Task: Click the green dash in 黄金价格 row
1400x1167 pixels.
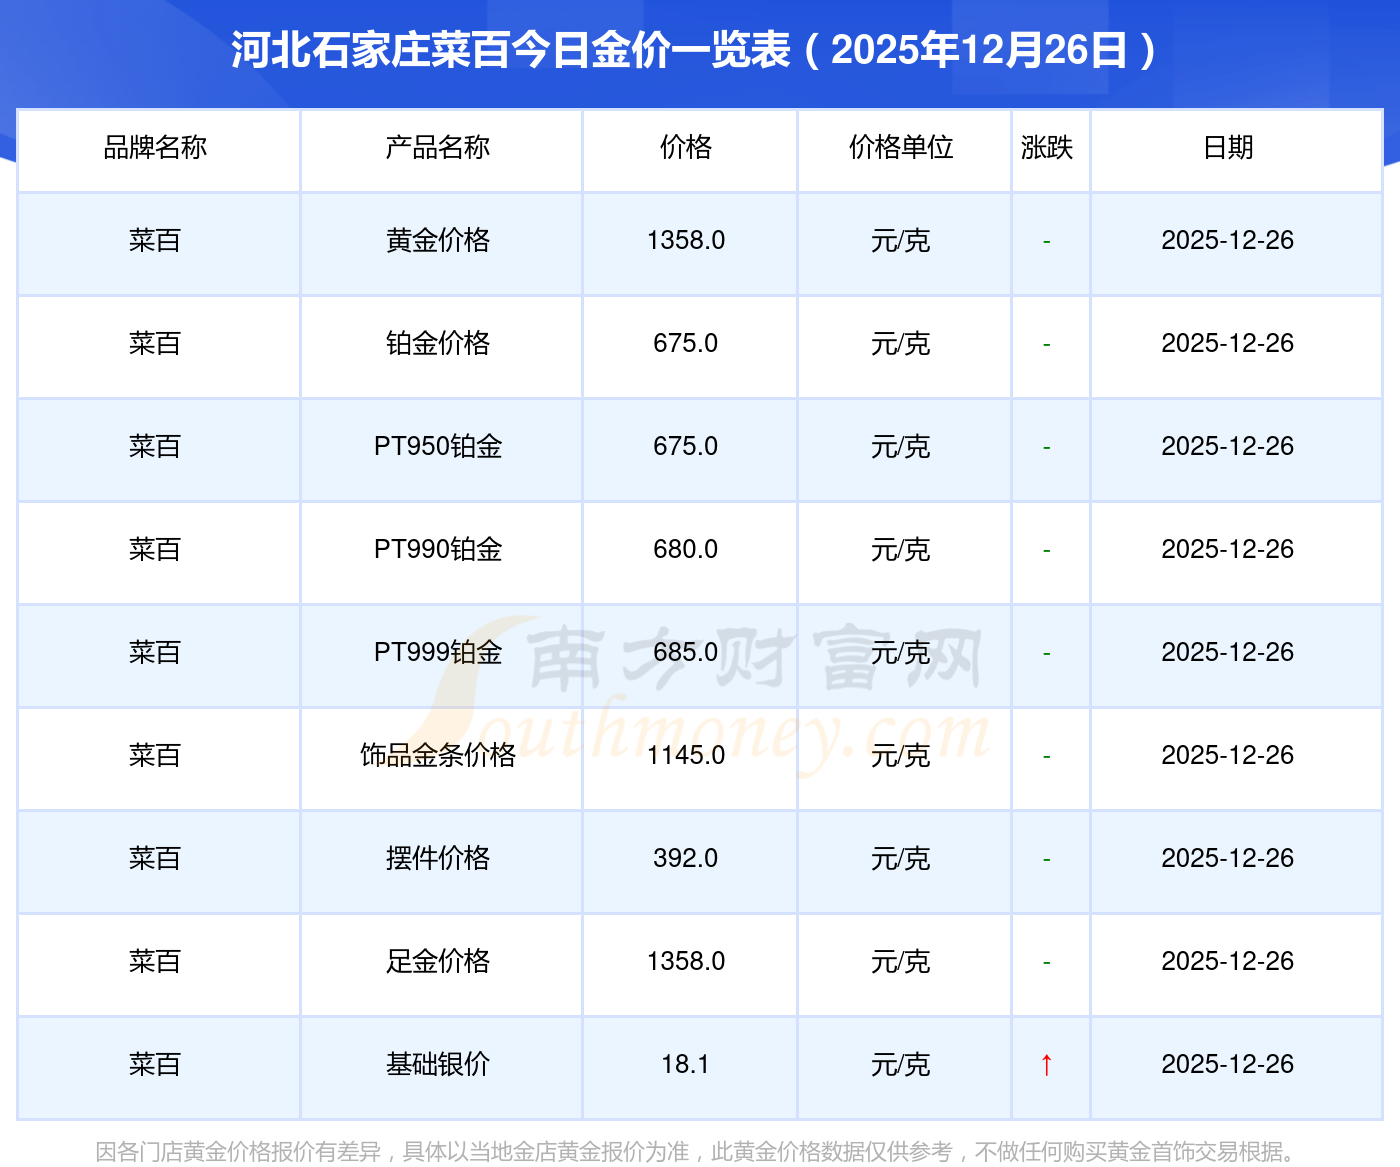Action: tap(1047, 242)
